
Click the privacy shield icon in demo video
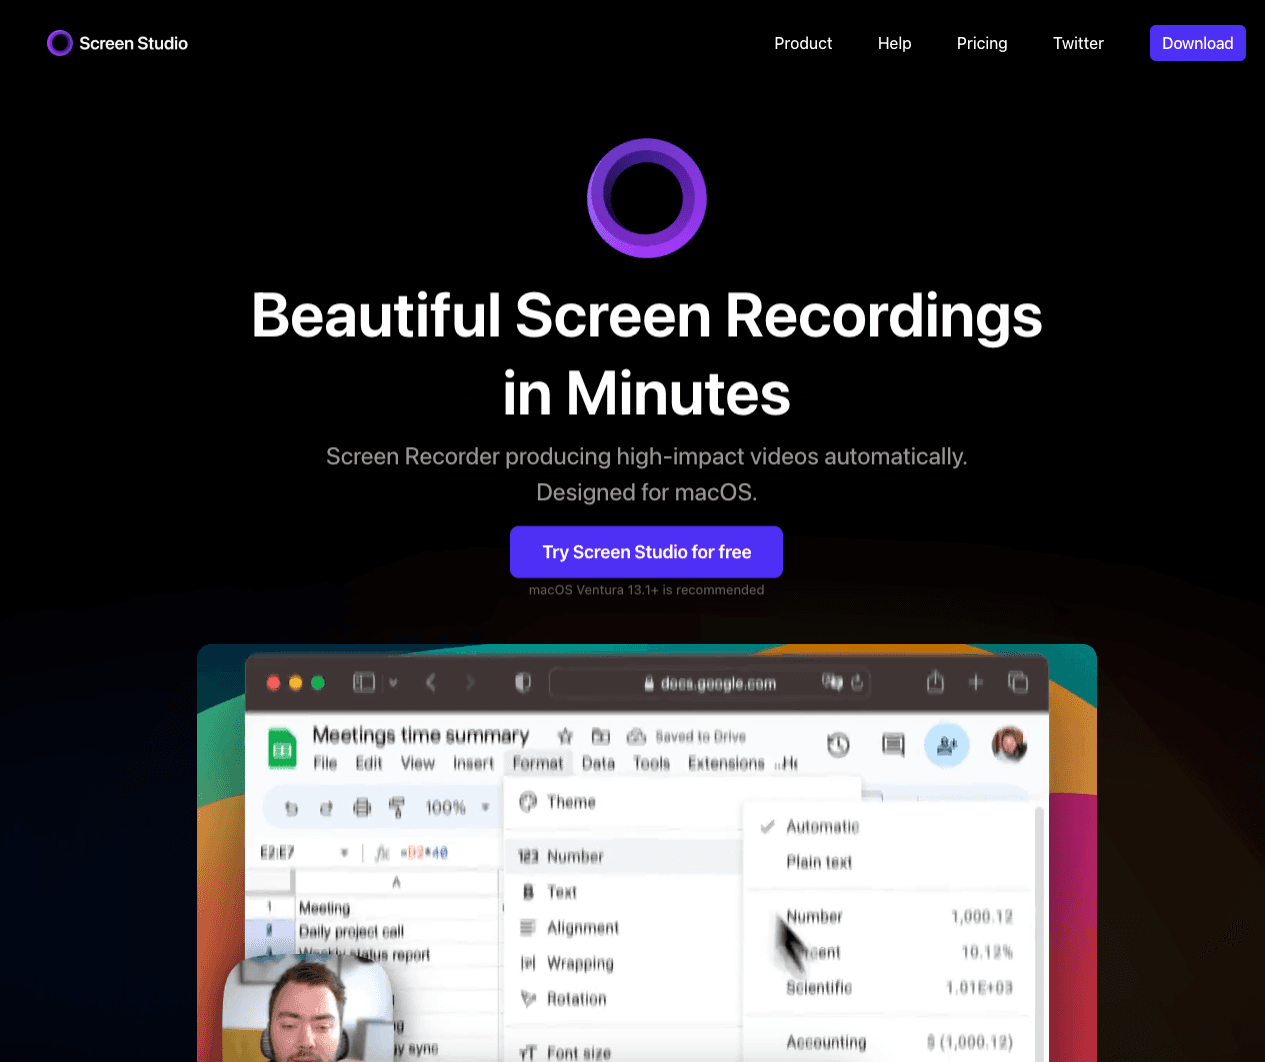tap(522, 683)
